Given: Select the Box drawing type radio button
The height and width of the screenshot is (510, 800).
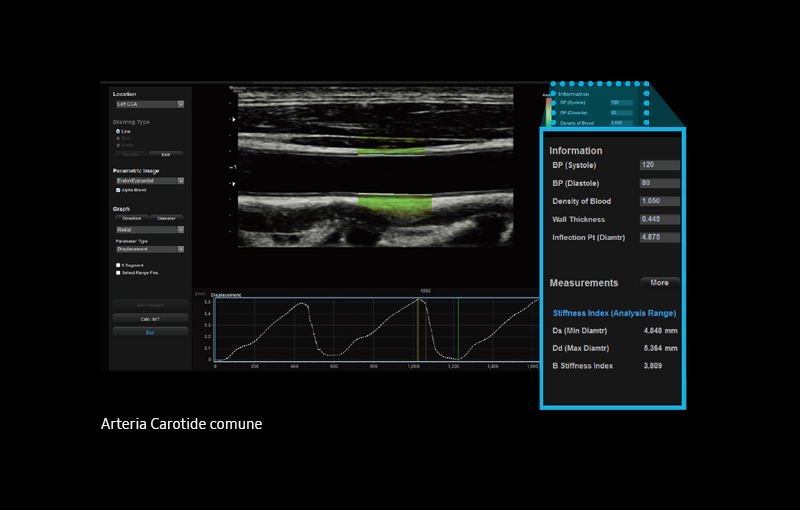Looking at the screenshot, I should coord(118,138).
